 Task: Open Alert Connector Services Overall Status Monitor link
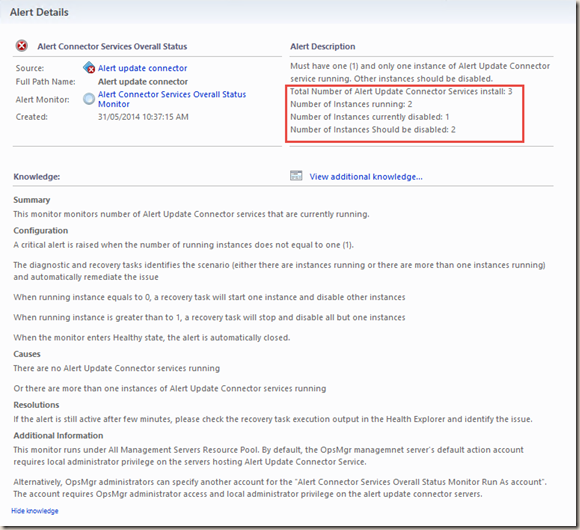coord(172,99)
